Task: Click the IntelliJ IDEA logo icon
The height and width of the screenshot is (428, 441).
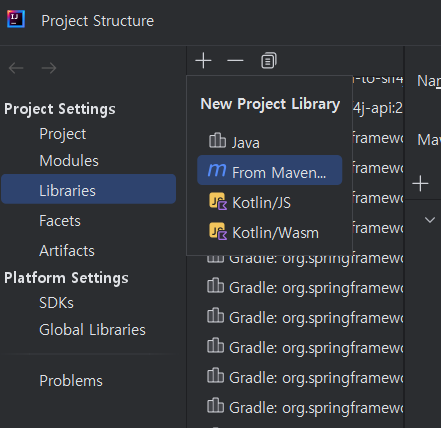Action: (16, 19)
